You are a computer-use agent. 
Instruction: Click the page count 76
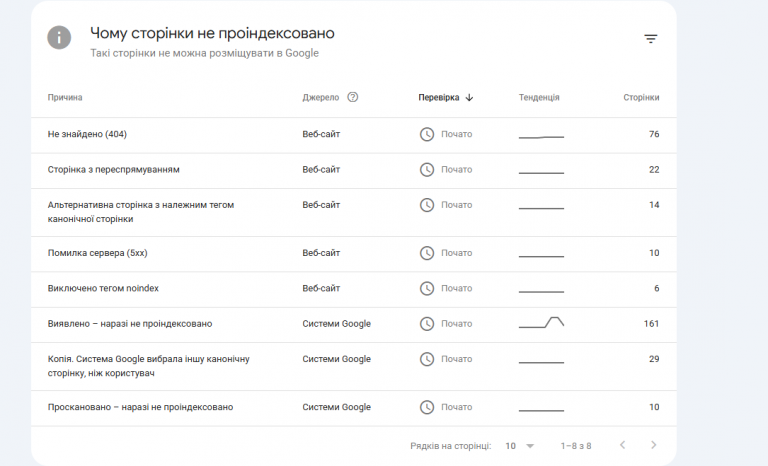(x=654, y=134)
